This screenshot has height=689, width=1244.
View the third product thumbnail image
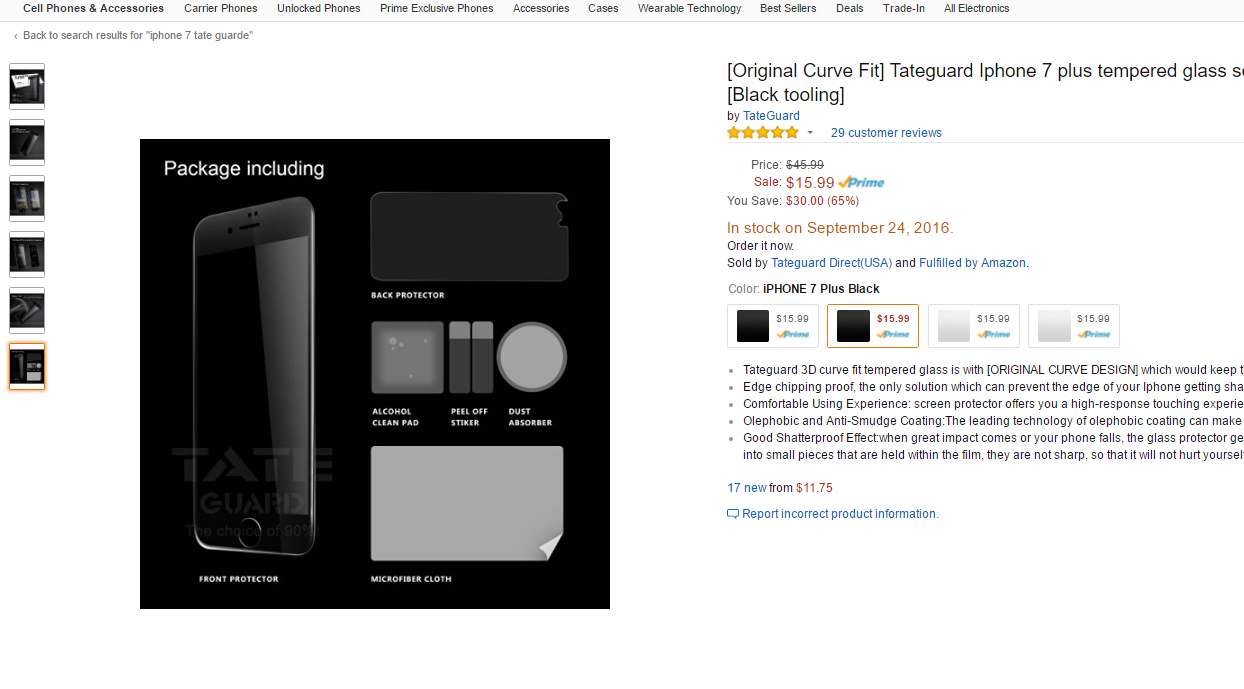(x=27, y=199)
